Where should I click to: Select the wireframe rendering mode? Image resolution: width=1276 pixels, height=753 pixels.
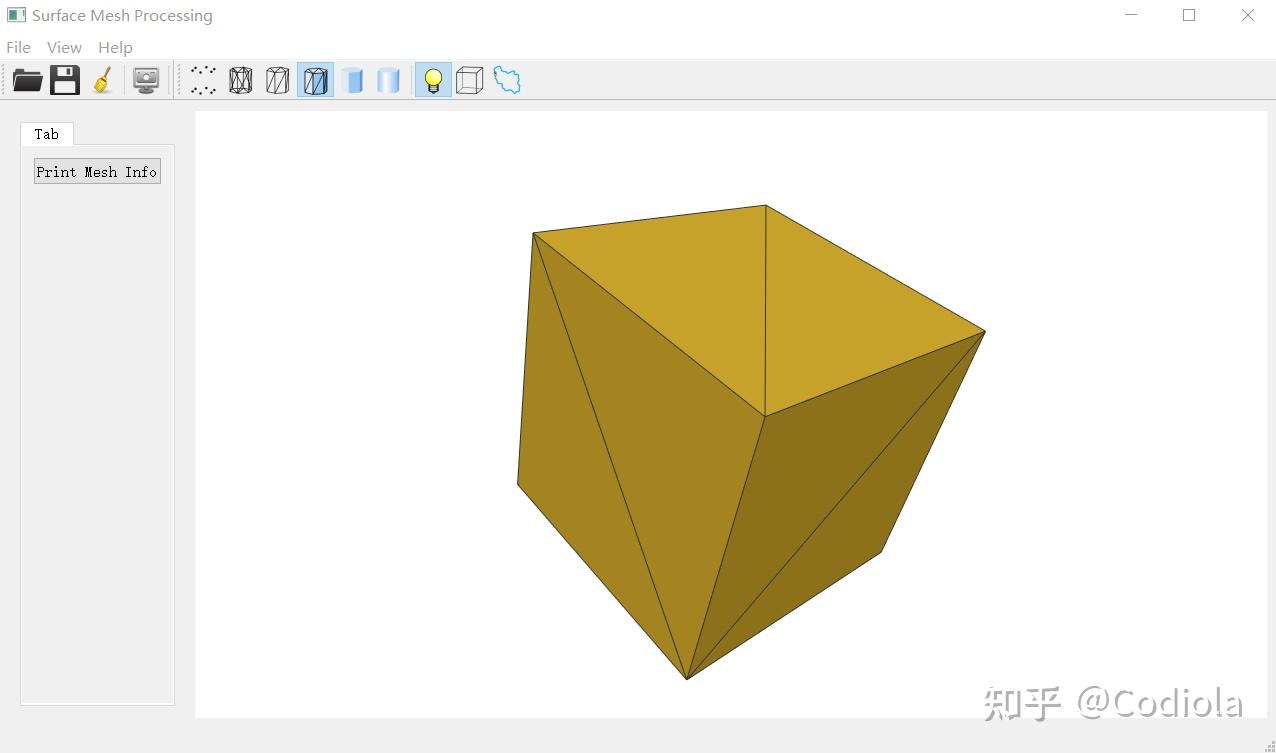click(240, 80)
